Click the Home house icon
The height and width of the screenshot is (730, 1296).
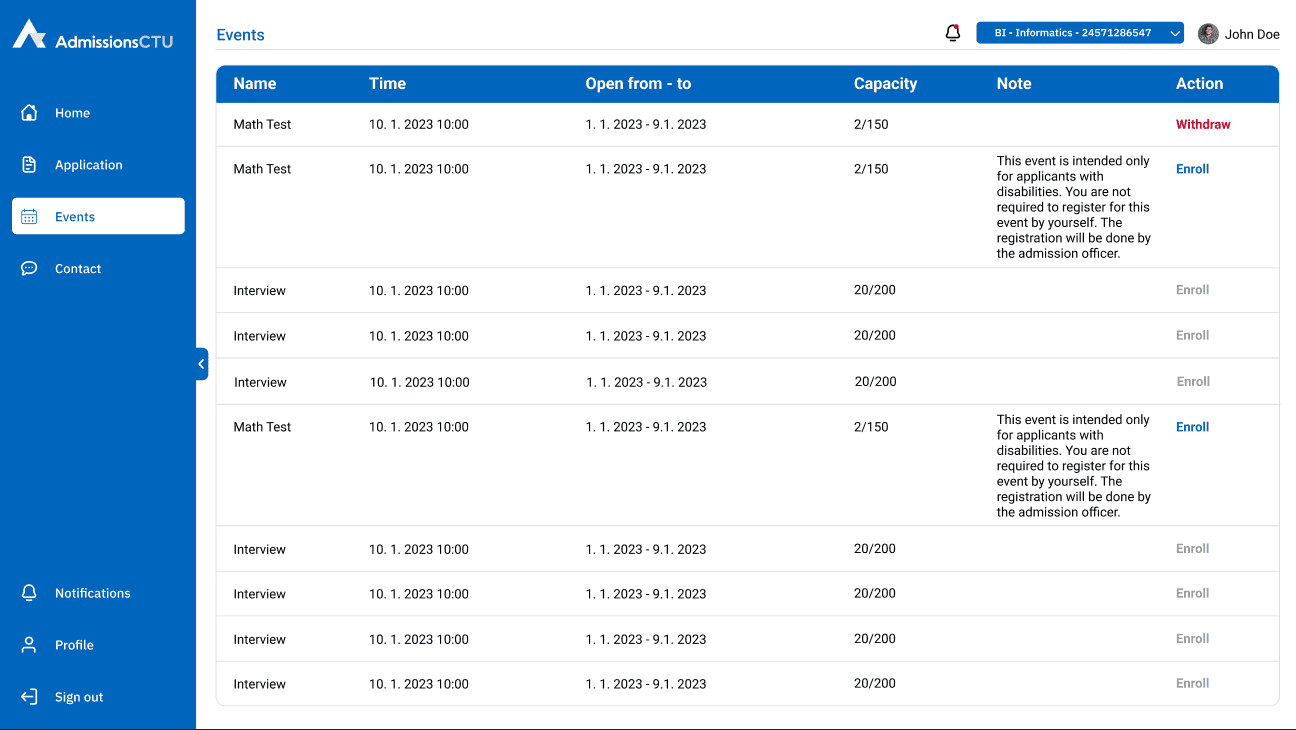(29, 113)
